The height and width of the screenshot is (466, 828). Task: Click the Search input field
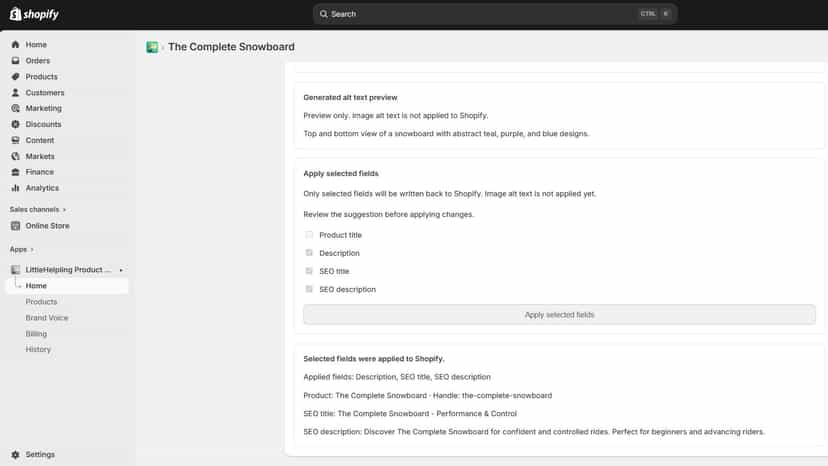tap(495, 14)
